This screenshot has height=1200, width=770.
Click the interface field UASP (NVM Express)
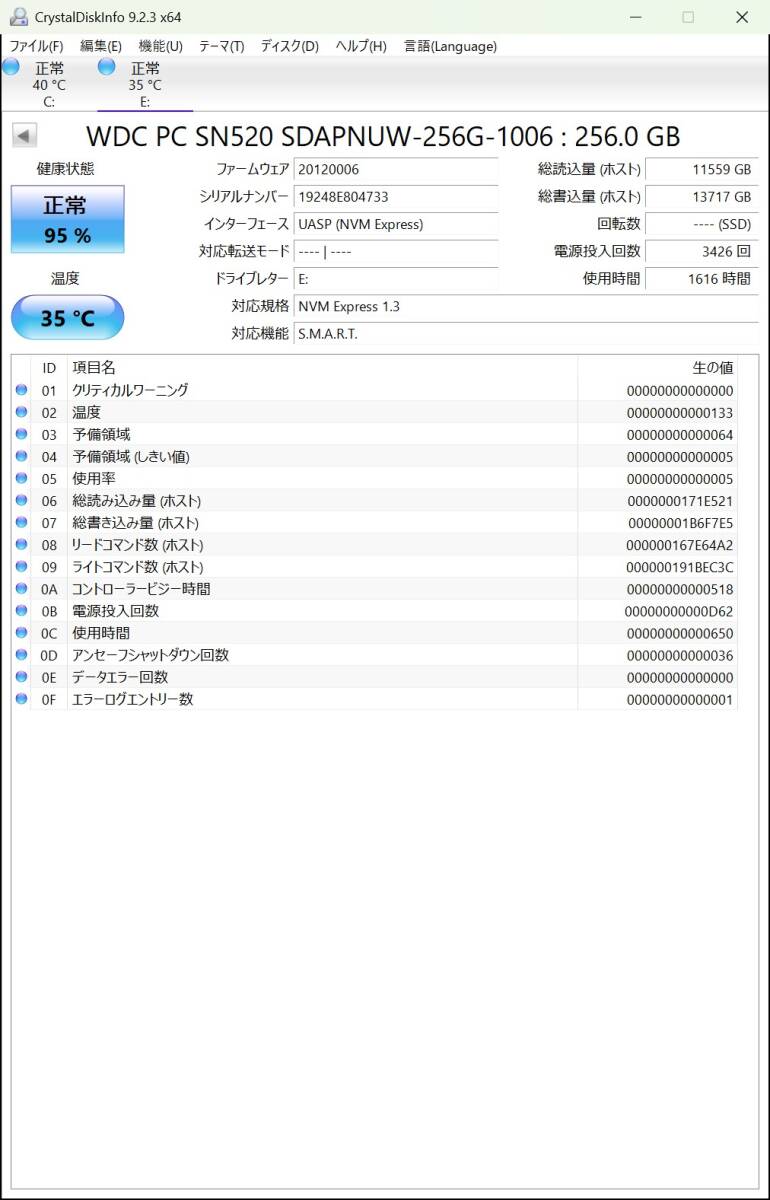point(396,224)
